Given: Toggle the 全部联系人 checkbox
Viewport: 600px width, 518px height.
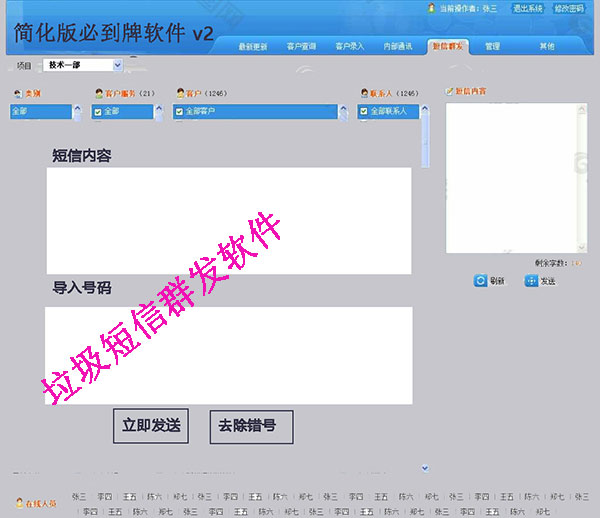Looking at the screenshot, I should coord(364,112).
